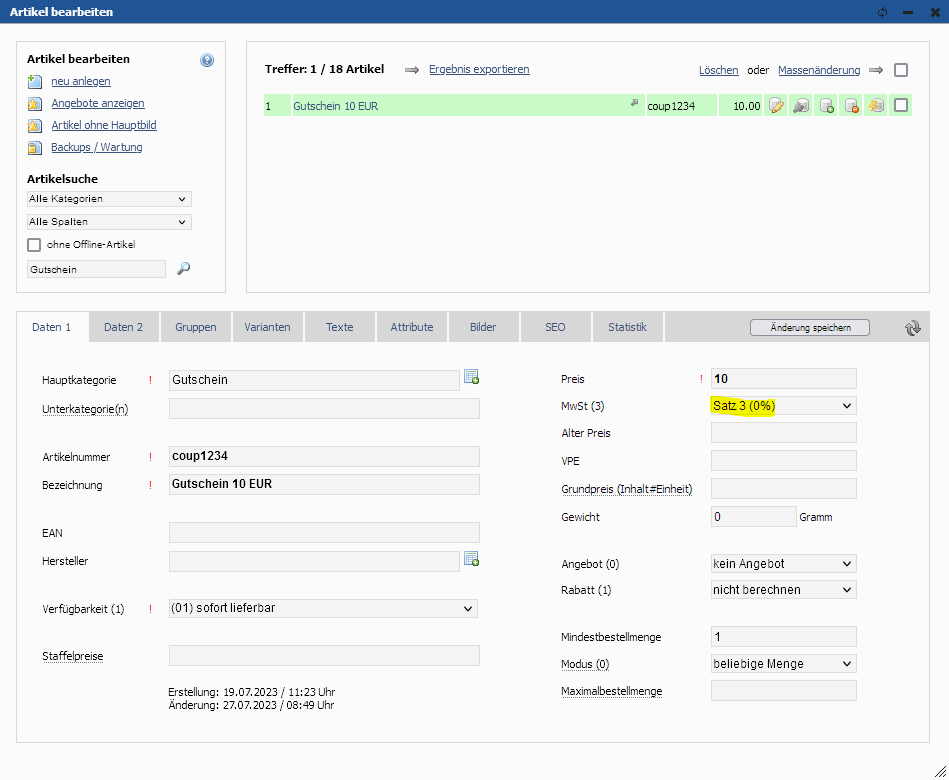
Task: Click the 'Ergebnis exportieren' link
Action: click(479, 70)
